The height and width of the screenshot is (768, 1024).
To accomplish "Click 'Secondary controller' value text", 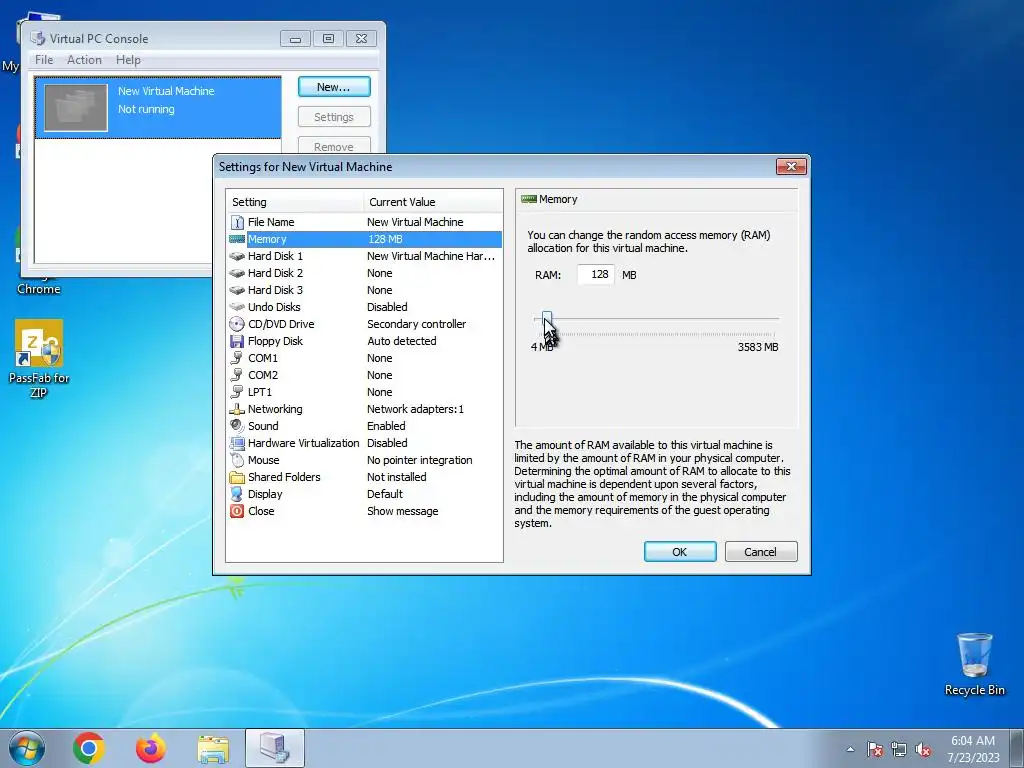I will tap(417, 324).
